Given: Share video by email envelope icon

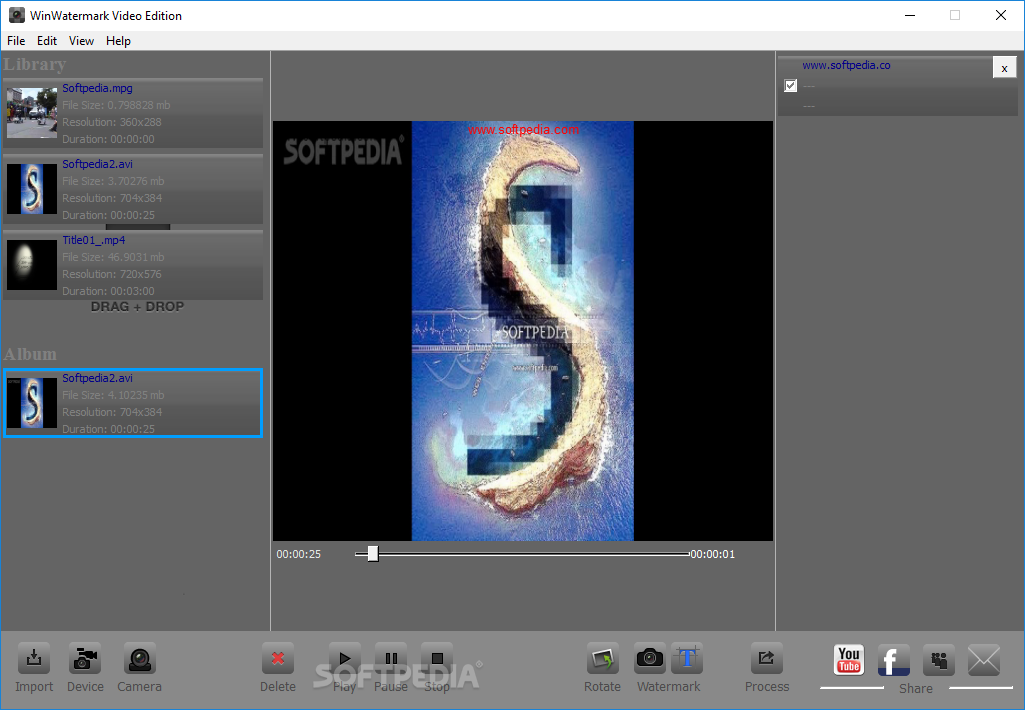Looking at the screenshot, I should [984, 660].
